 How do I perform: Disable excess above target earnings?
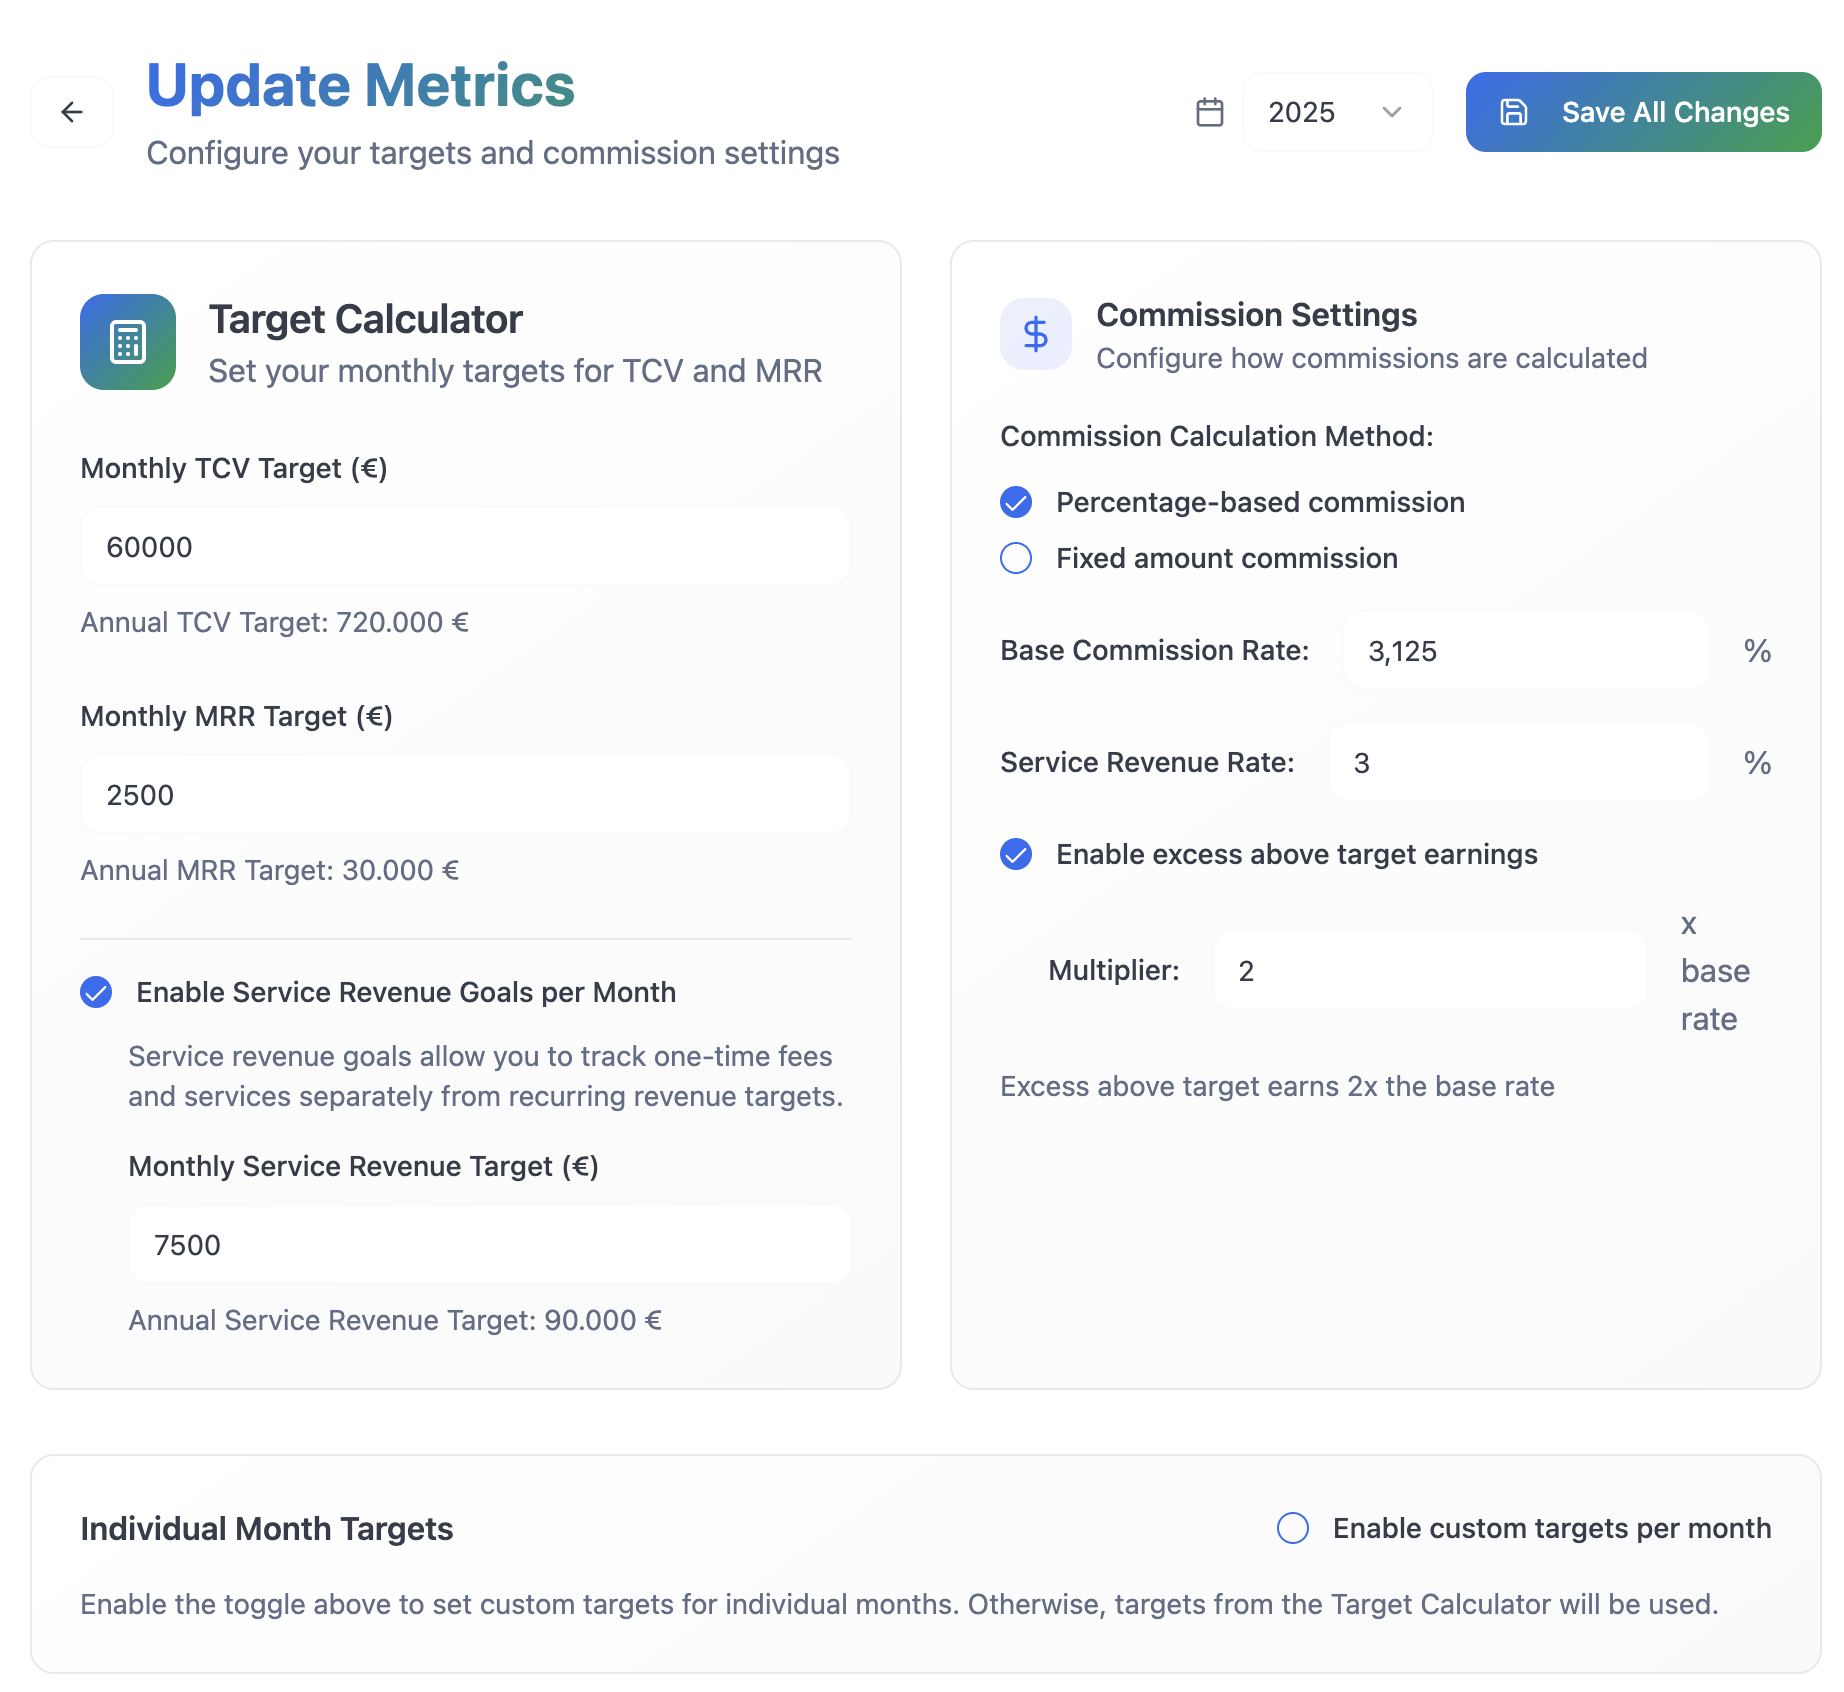point(1015,854)
